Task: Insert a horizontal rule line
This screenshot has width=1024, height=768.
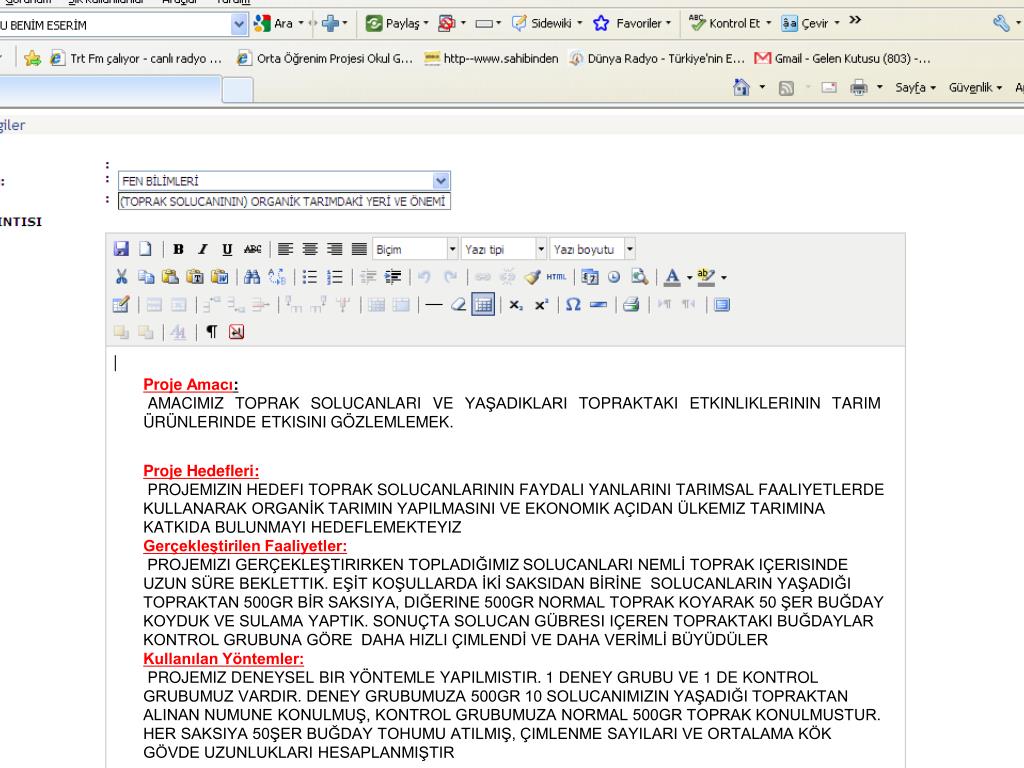Action: 434,305
